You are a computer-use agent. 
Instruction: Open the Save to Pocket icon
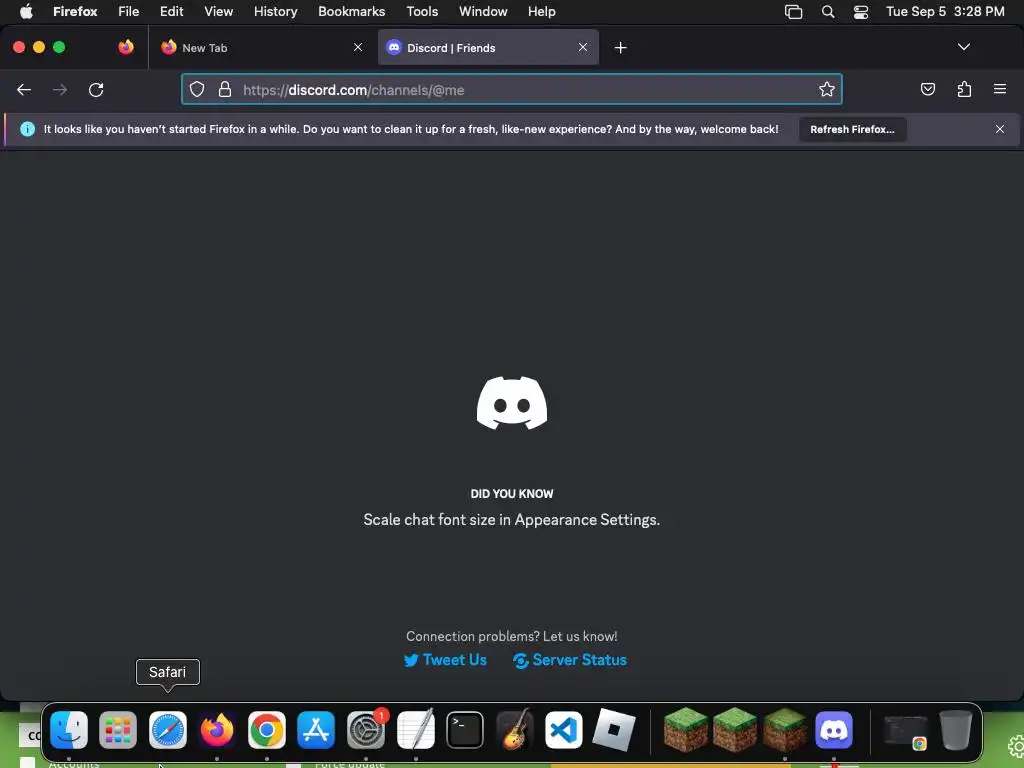[x=927, y=89]
